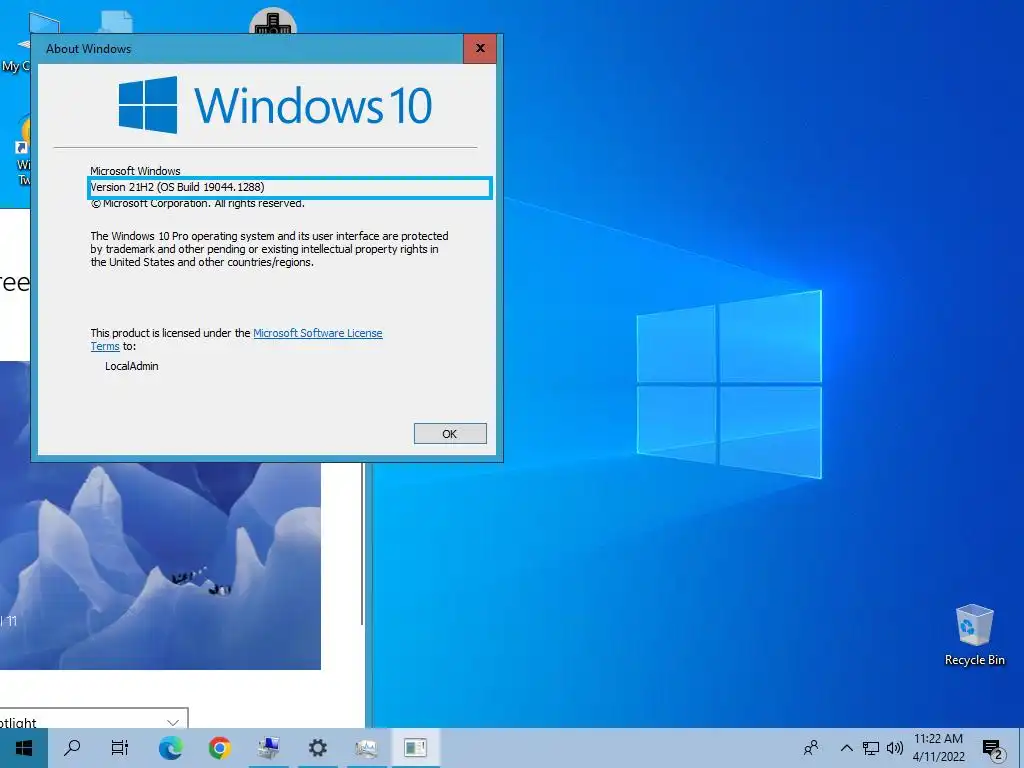The image size is (1024, 768).
Task: Select the performance graph app in taskbar
Action: coord(366,748)
